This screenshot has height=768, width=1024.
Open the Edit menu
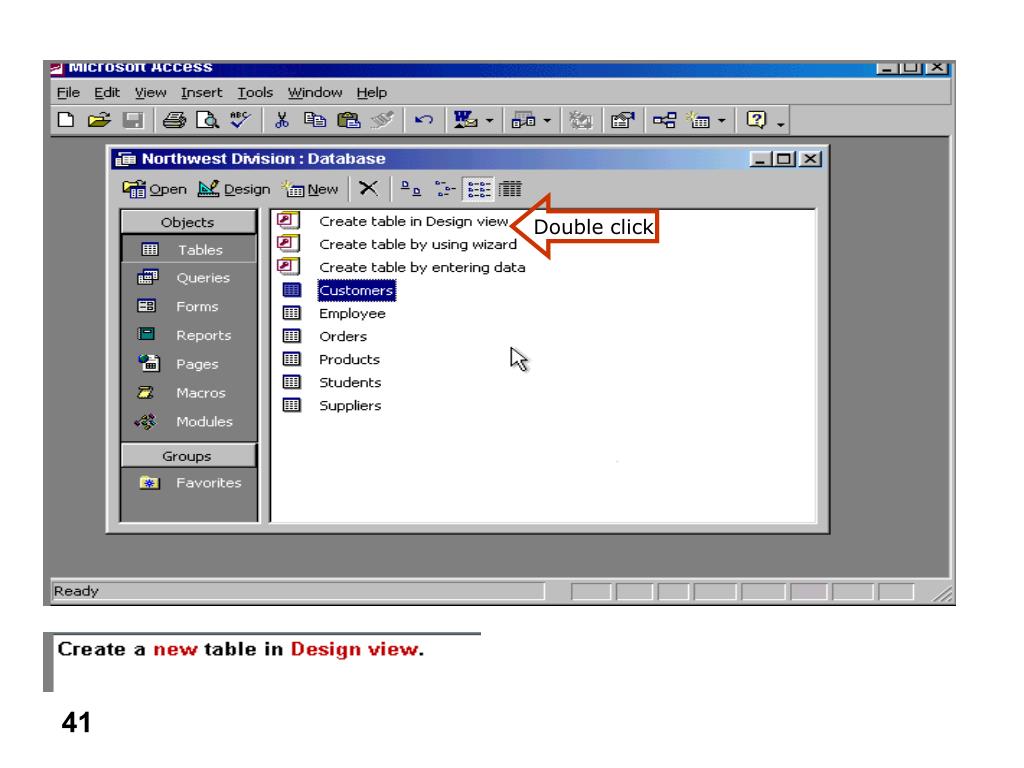pyautogui.click(x=106, y=93)
